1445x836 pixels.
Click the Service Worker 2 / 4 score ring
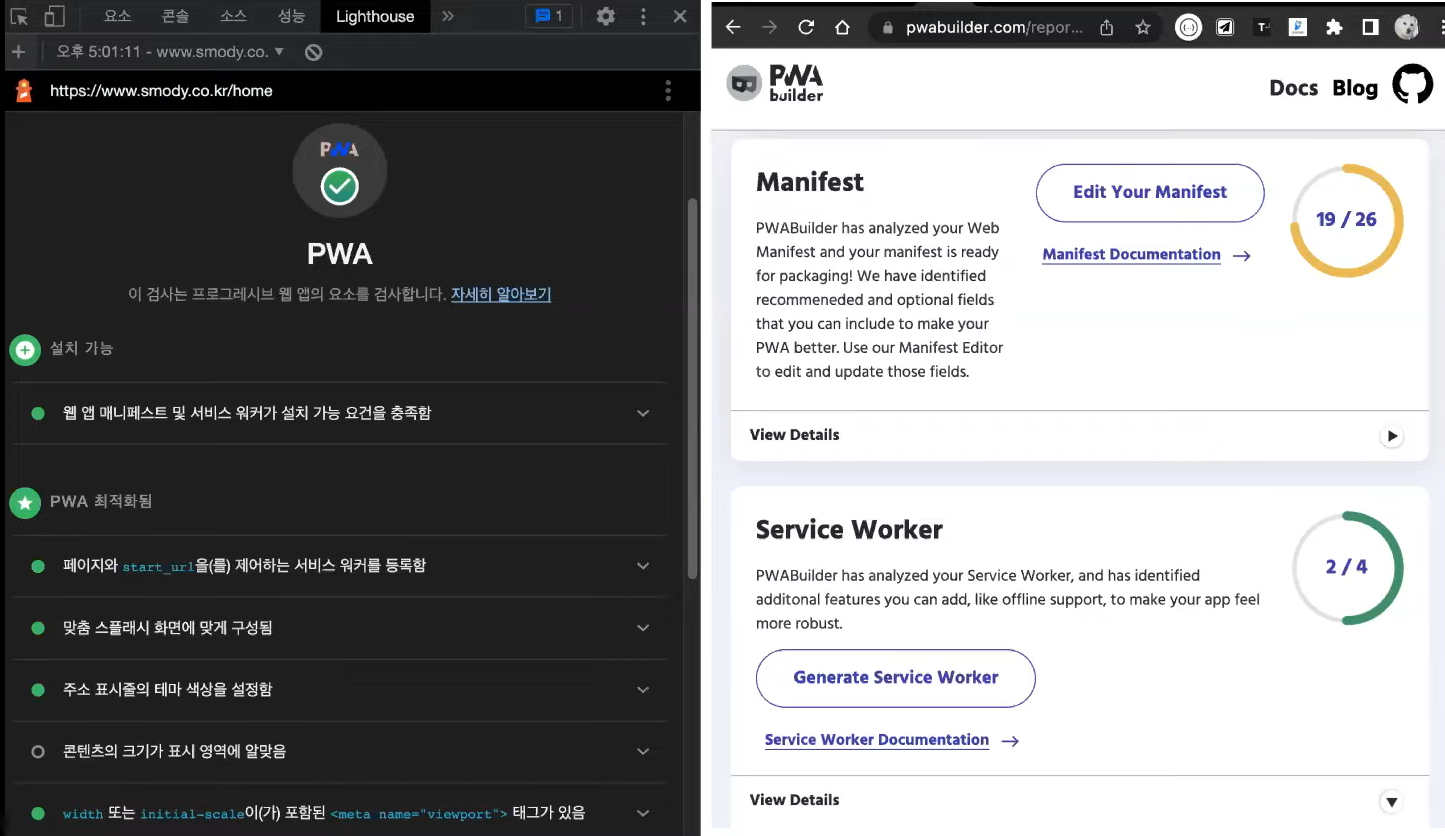coord(1347,567)
